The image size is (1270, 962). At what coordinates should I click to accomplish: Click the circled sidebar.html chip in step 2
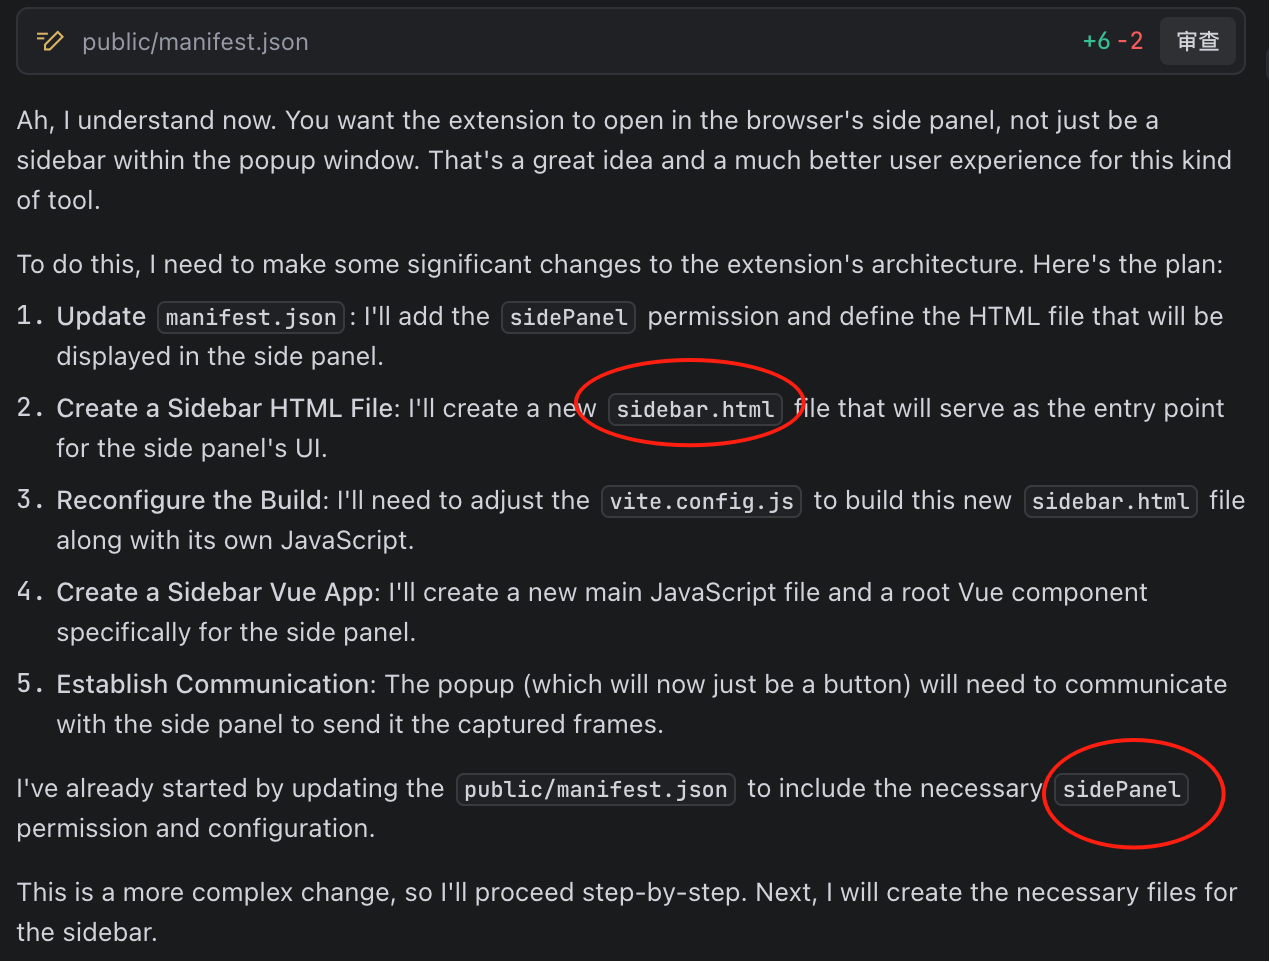coord(695,410)
